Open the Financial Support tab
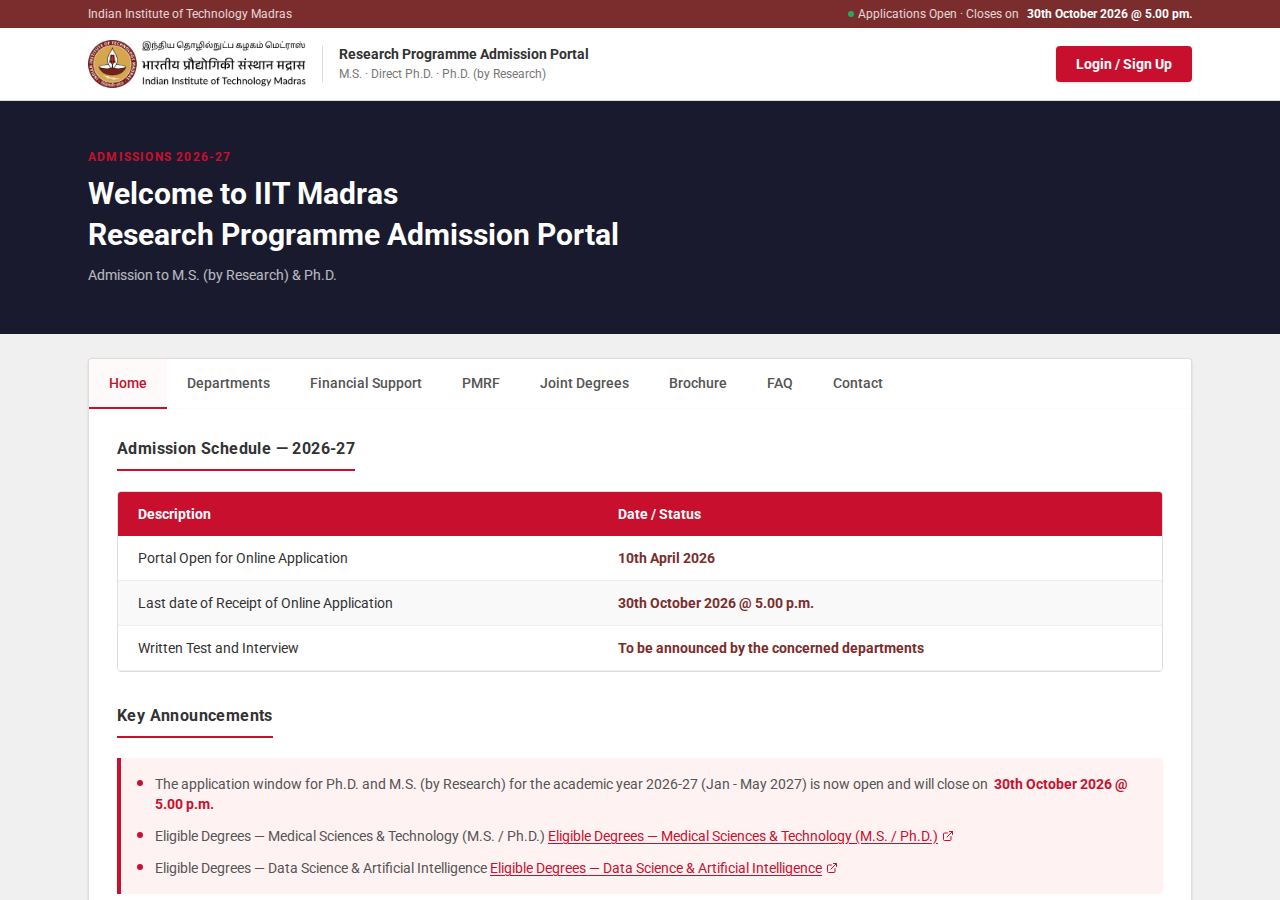The image size is (1280, 900). click(366, 383)
